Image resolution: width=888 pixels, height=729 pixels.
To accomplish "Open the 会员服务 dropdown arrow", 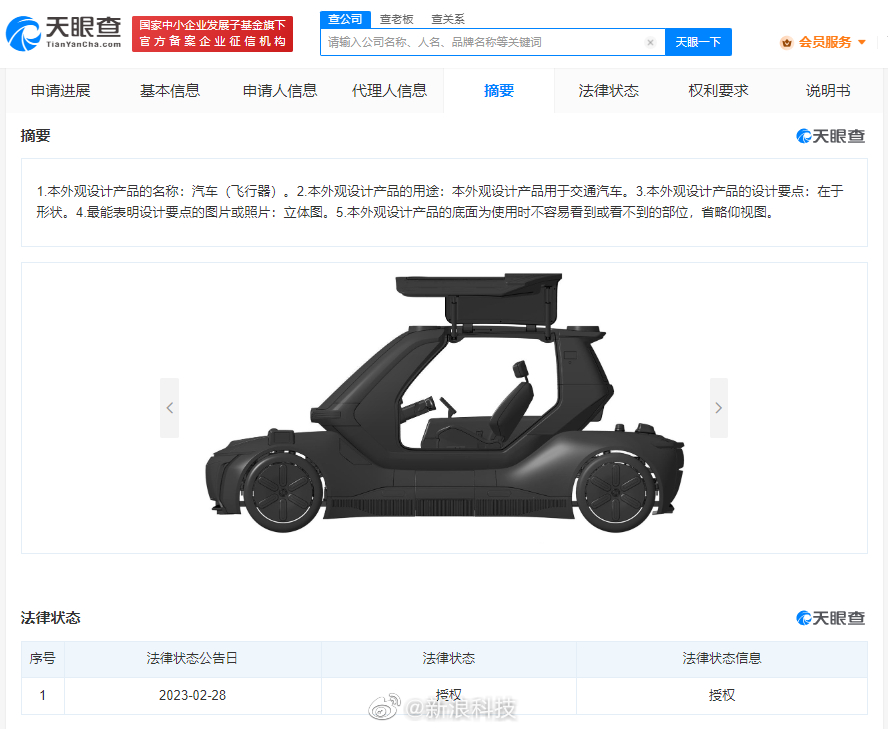I will (x=861, y=42).
